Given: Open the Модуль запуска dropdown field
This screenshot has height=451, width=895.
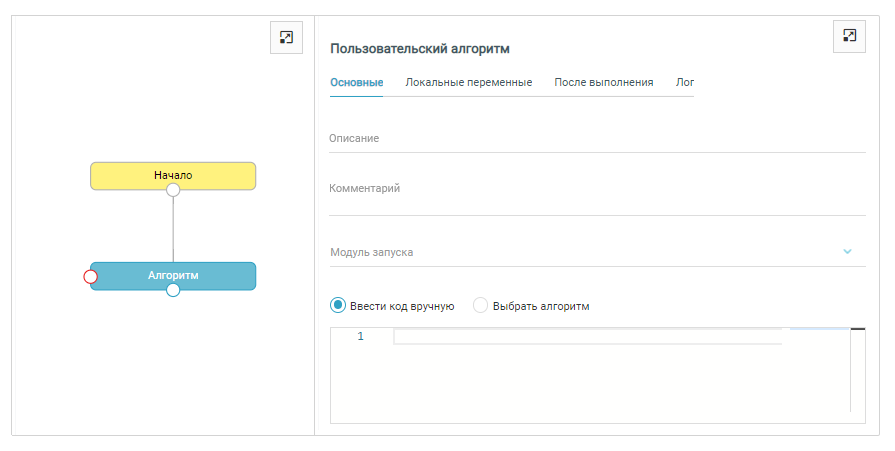Looking at the screenshot, I should point(580,252).
